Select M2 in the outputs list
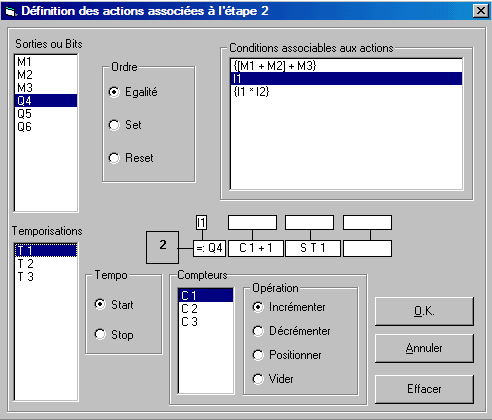The width and height of the screenshot is (492, 420). [46, 75]
